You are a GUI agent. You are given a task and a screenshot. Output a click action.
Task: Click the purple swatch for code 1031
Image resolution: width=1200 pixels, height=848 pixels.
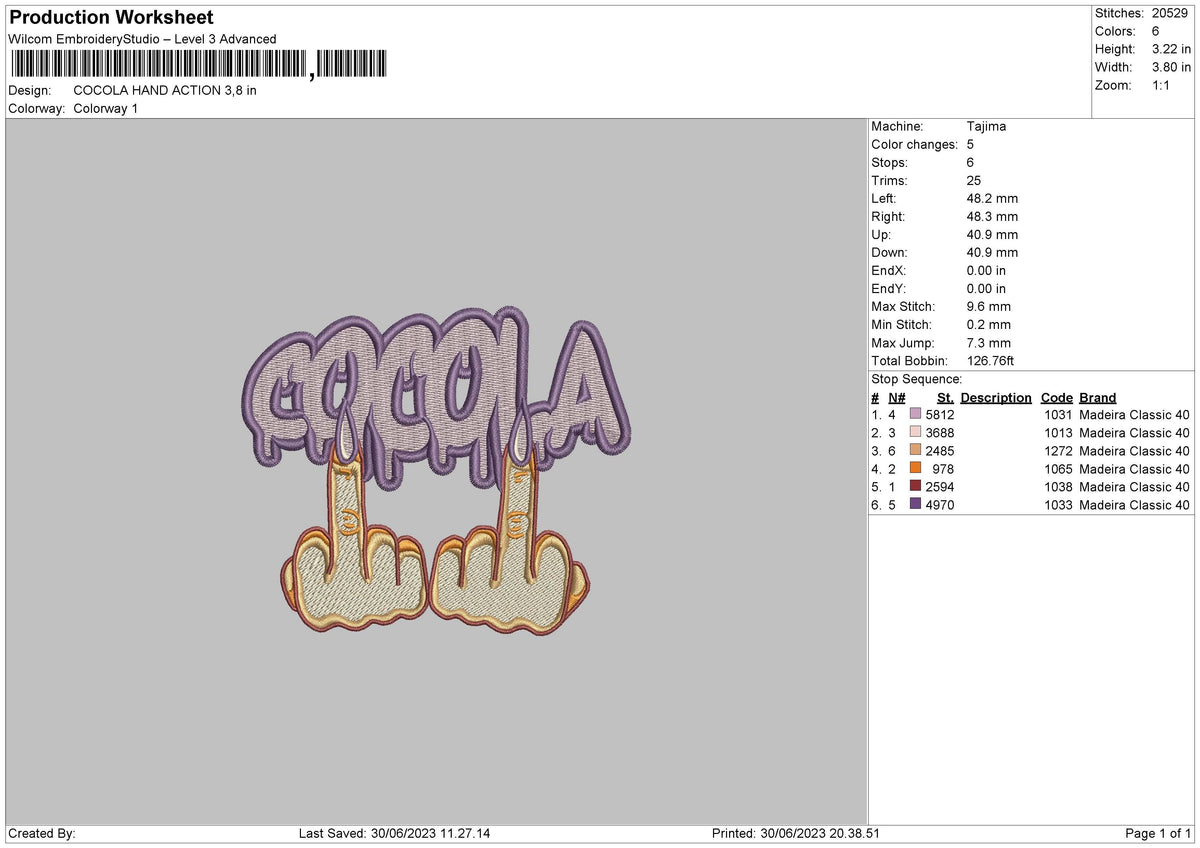pos(915,414)
